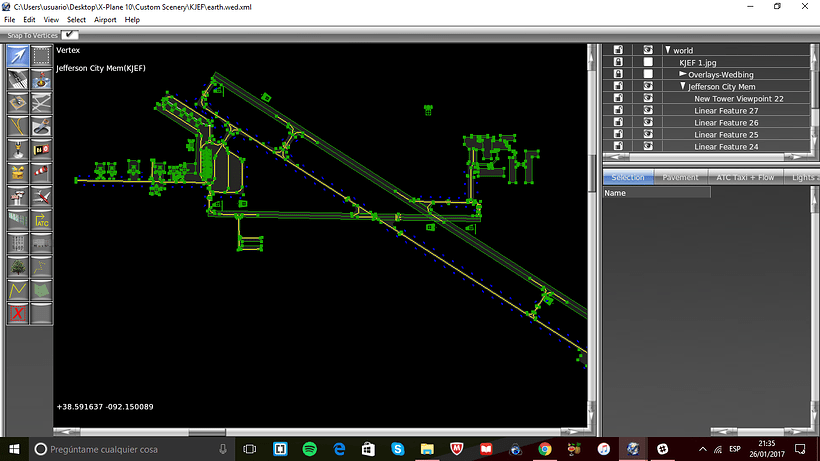Open the Airport menu
Screen dimensions: 820x461
(105, 20)
